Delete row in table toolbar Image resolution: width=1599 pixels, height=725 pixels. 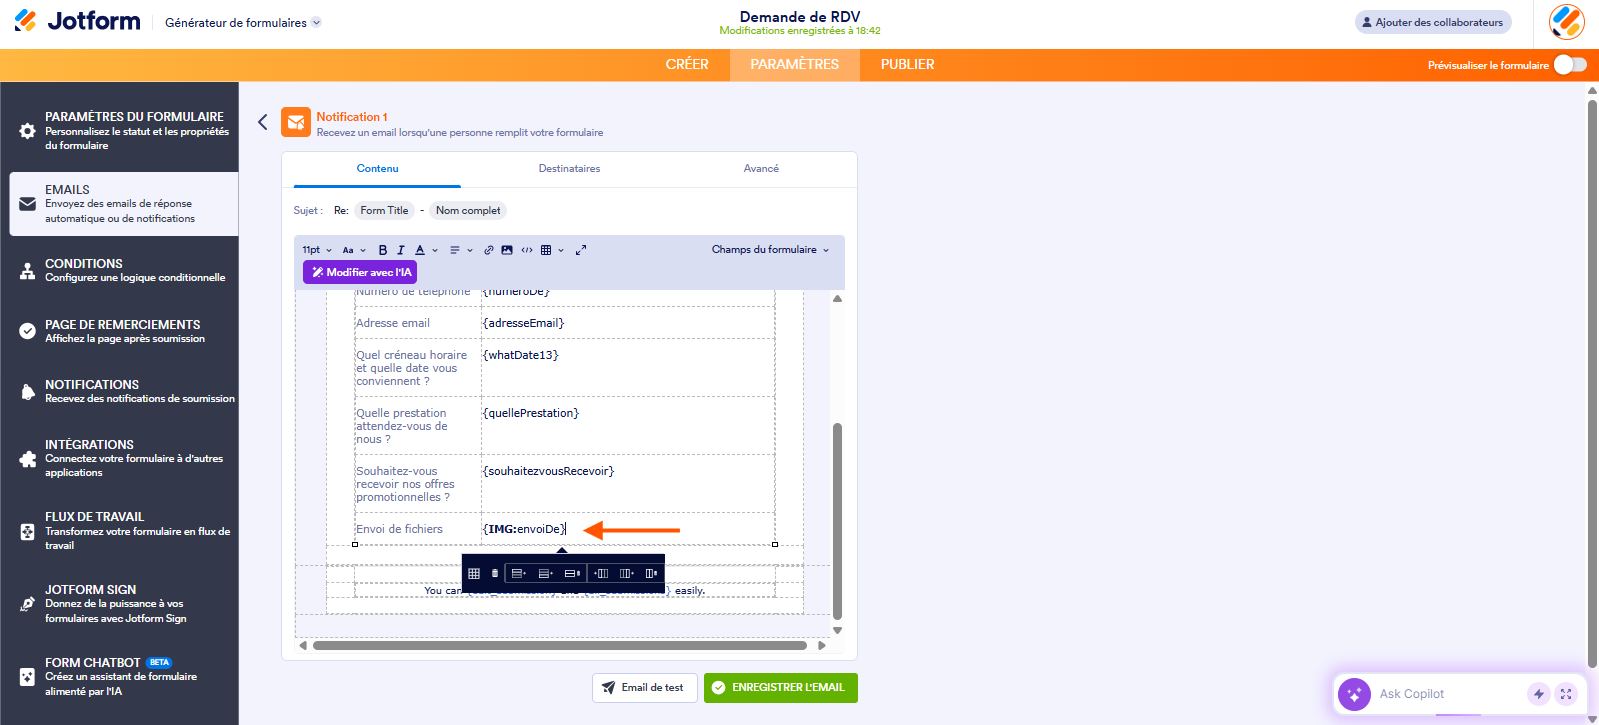[572, 573]
